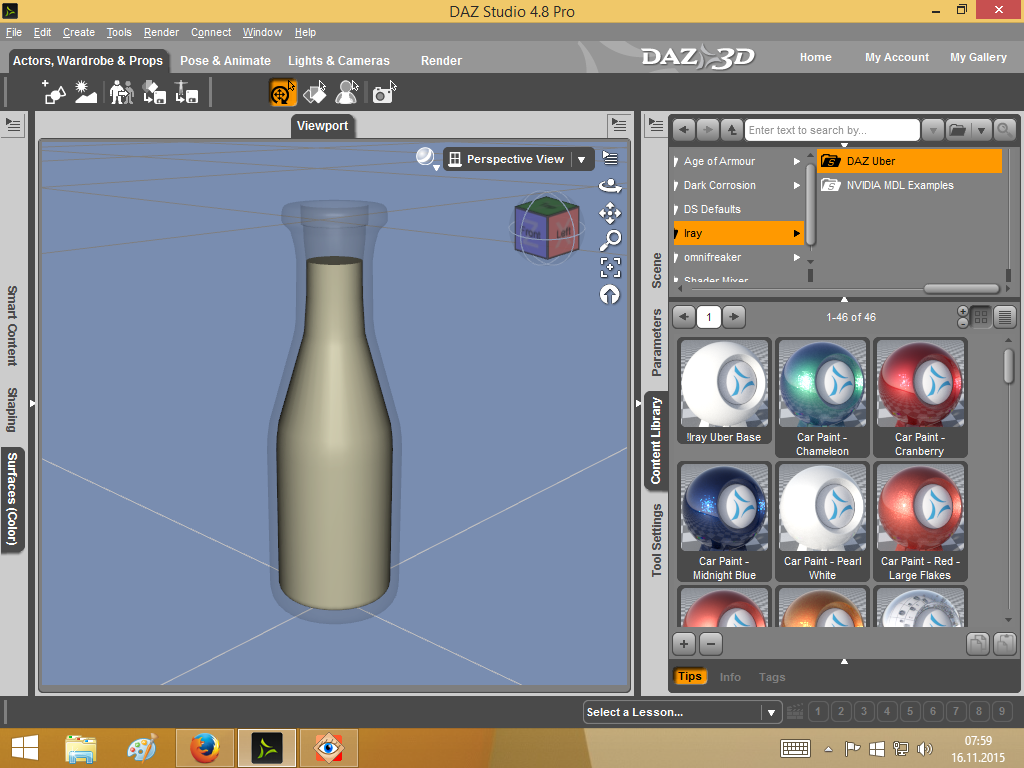The image size is (1024, 768).
Task: Click the plus button below thumbnails
Action: pos(684,644)
